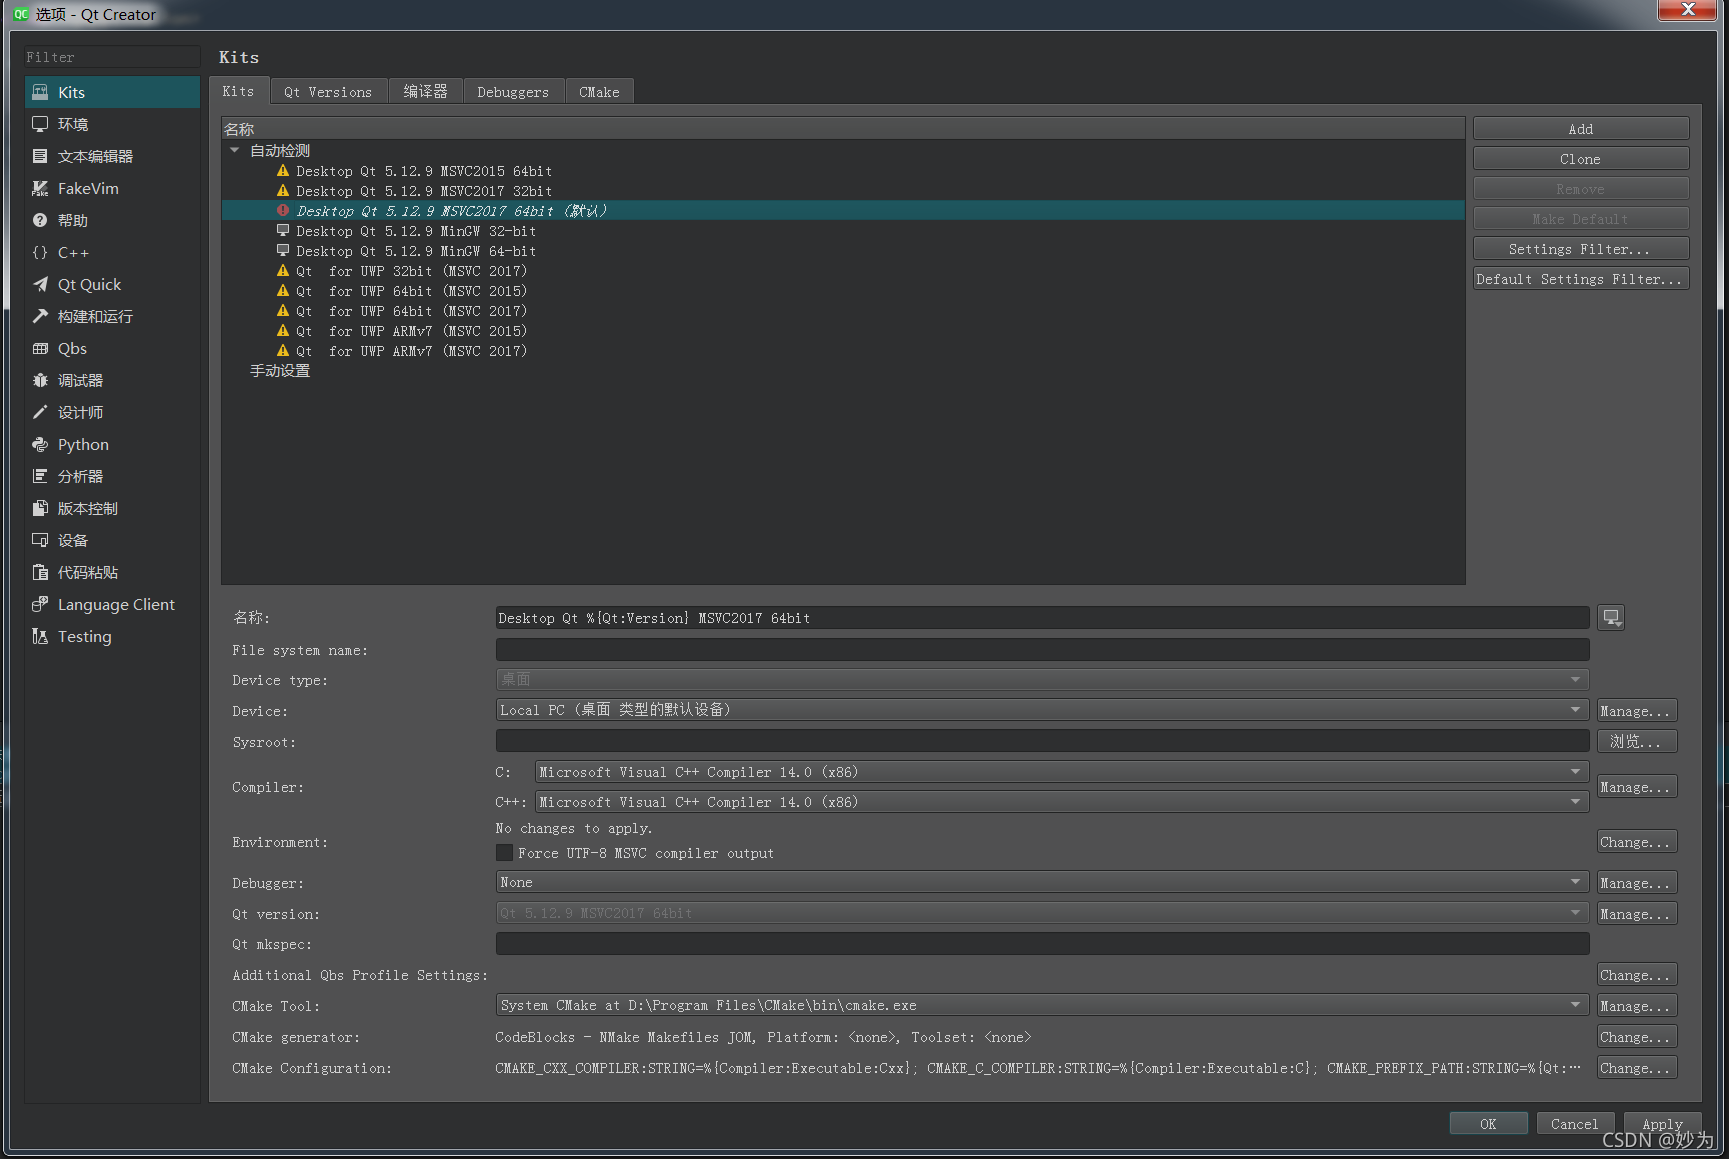Screen dimensions: 1729x1159
Task: Open the 版本控制 version control icon
Action: (40, 508)
